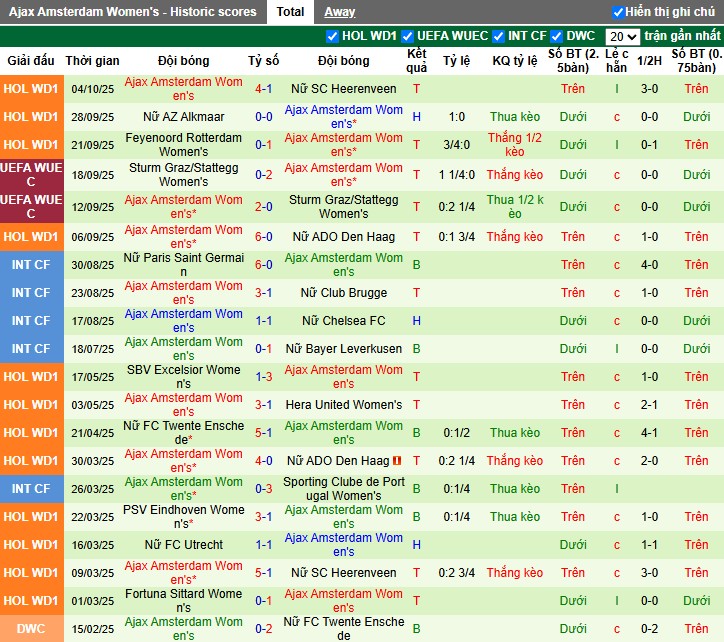Toggle the HOL WD1 league checkbox
Viewport: 724px width, 642px height.
pyautogui.click(x=333, y=36)
